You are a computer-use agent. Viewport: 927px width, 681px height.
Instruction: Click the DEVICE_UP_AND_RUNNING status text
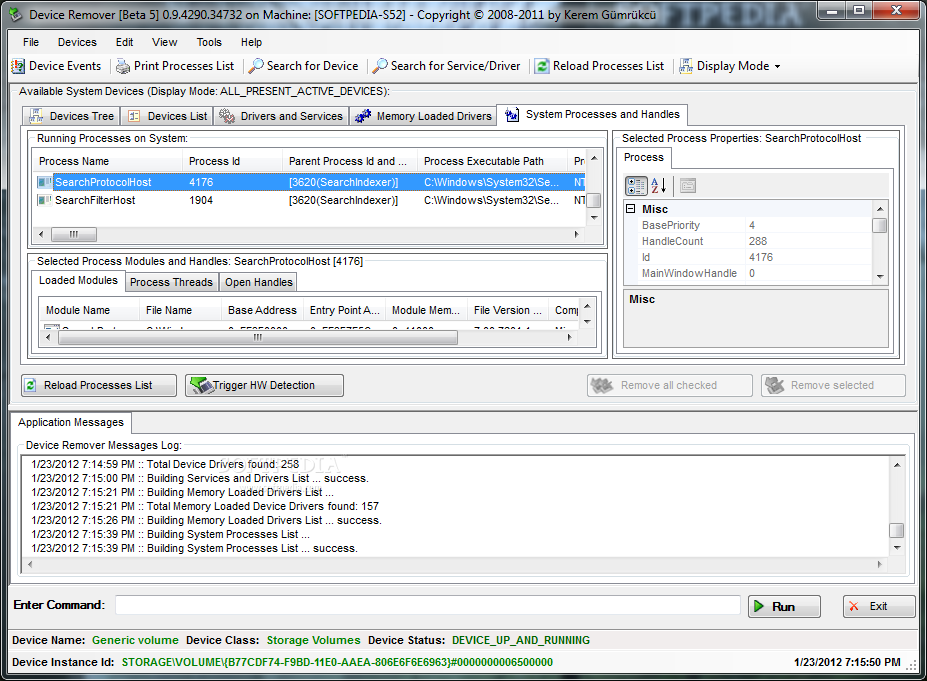pos(521,640)
